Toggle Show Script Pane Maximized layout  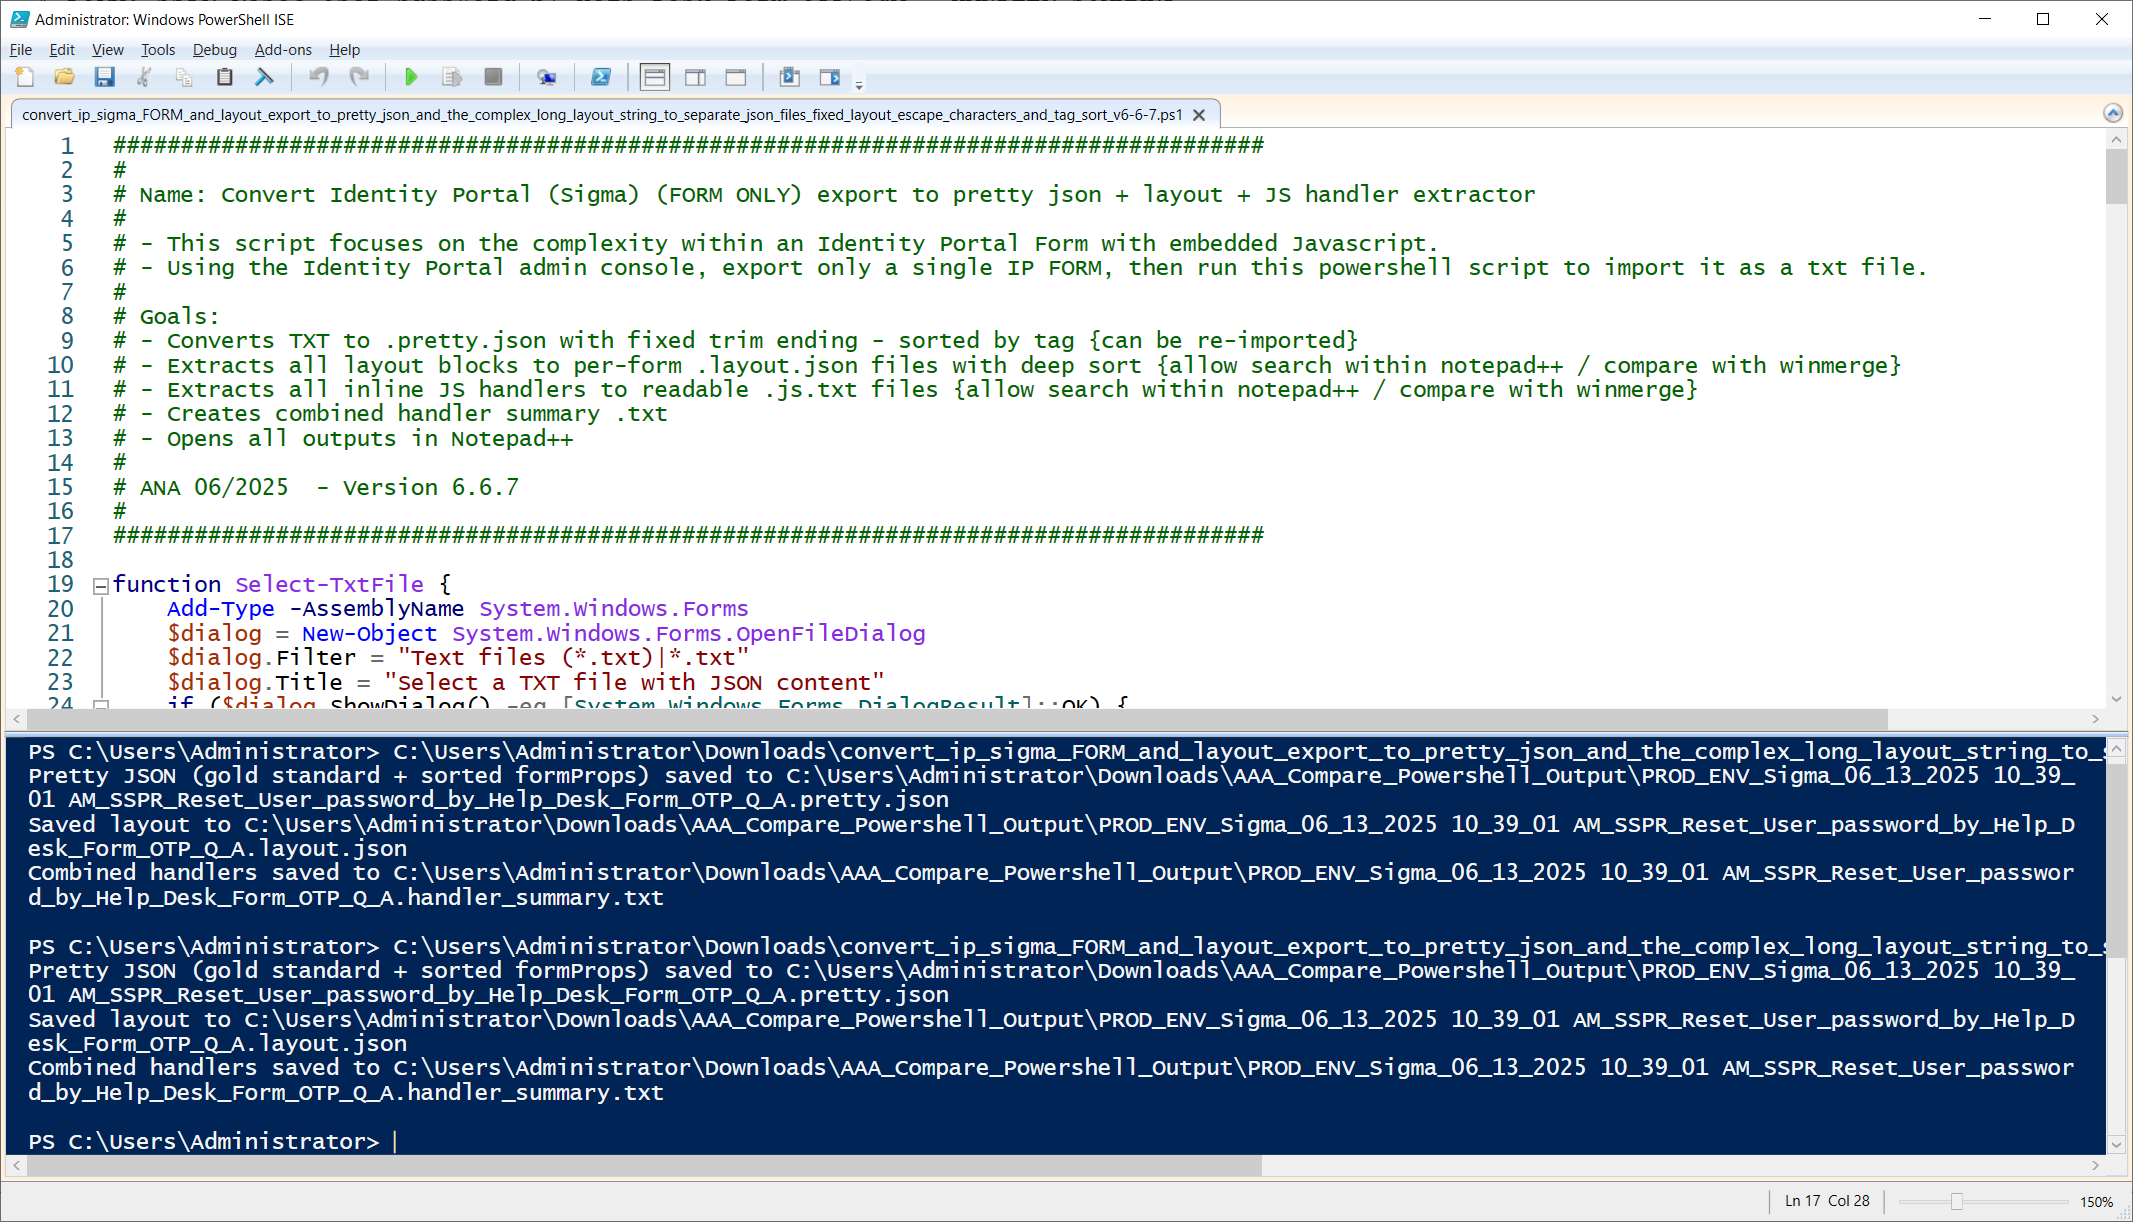click(736, 77)
